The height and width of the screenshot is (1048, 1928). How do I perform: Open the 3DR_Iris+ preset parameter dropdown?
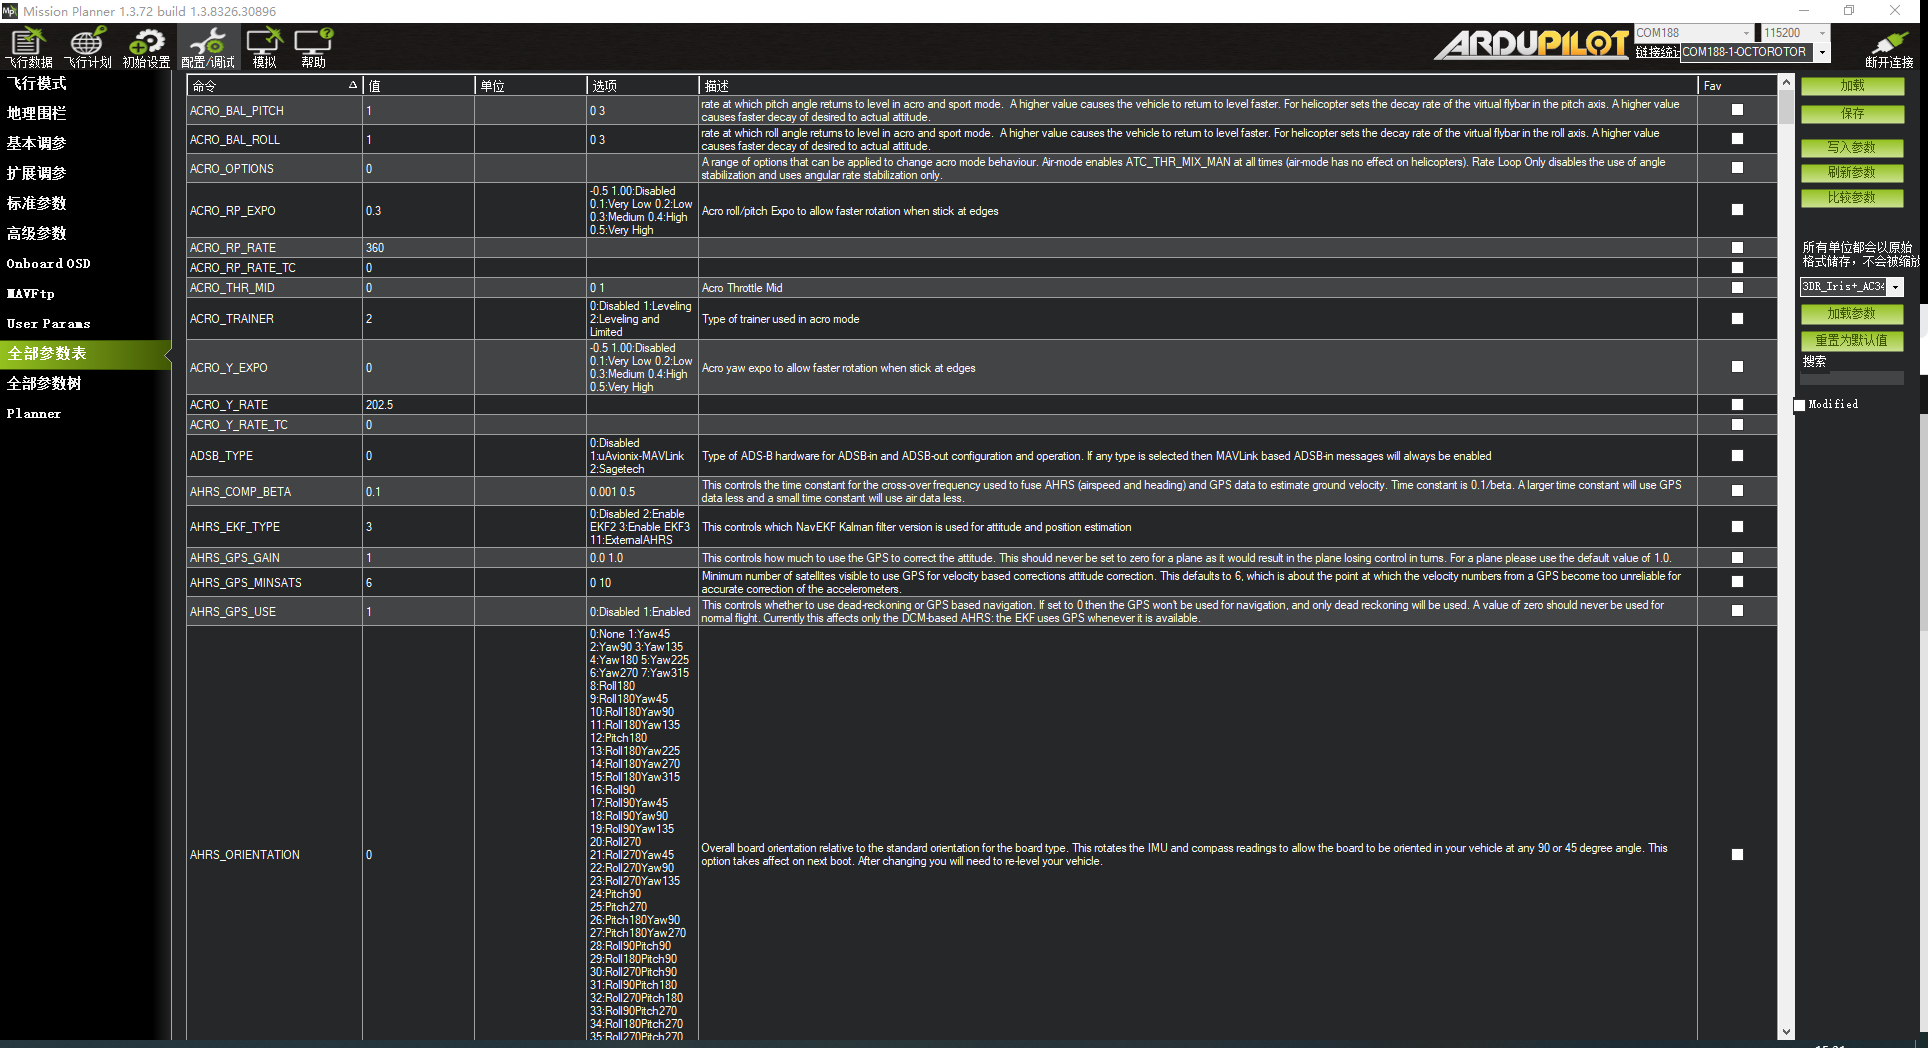tap(1895, 287)
